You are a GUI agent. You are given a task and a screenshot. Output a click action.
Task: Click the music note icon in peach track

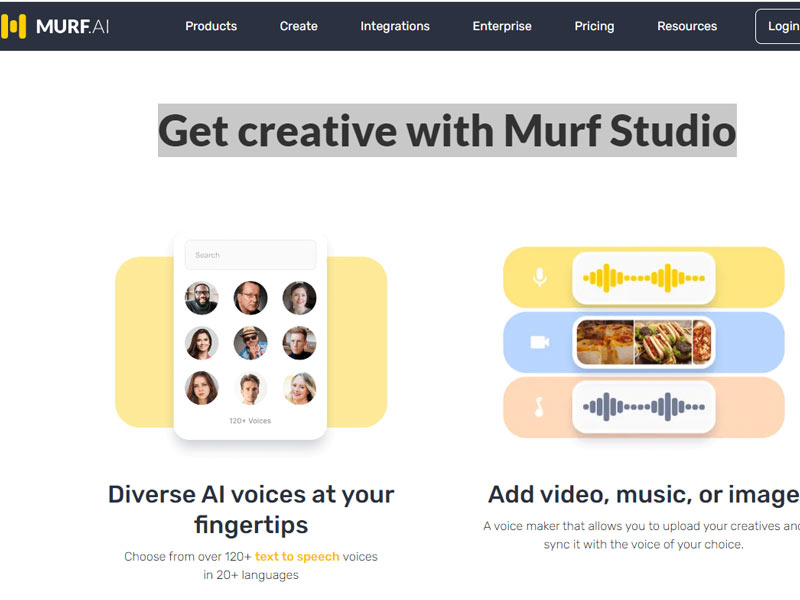[539, 407]
